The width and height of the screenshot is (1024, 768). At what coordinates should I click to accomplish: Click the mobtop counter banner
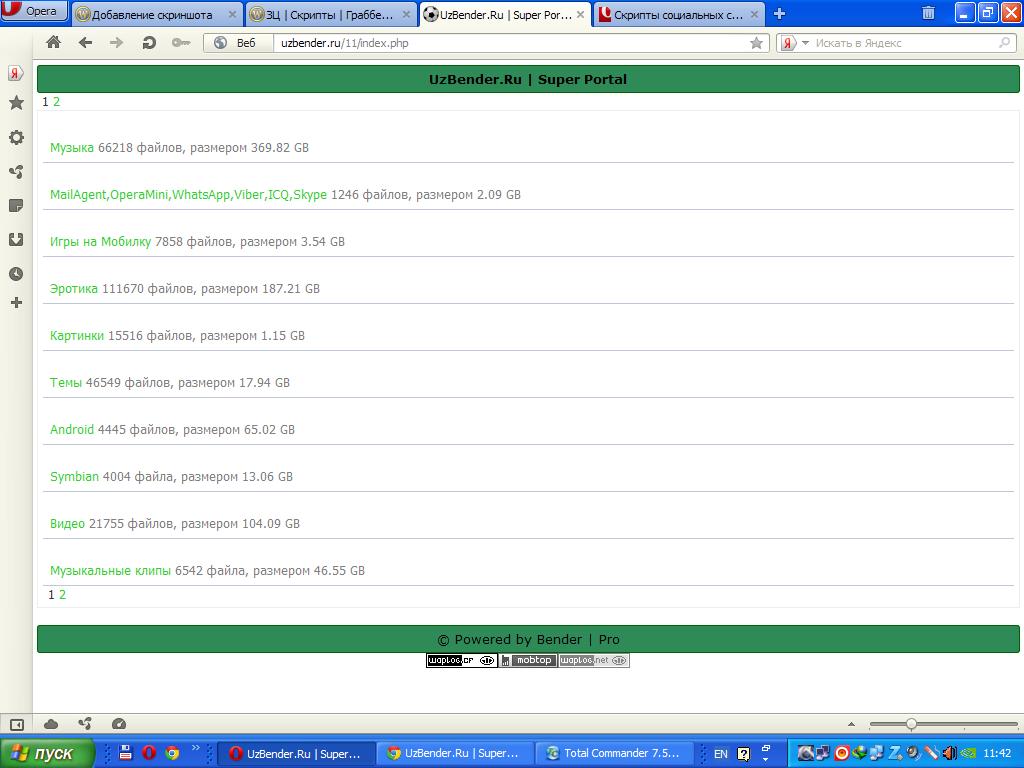tap(528, 660)
